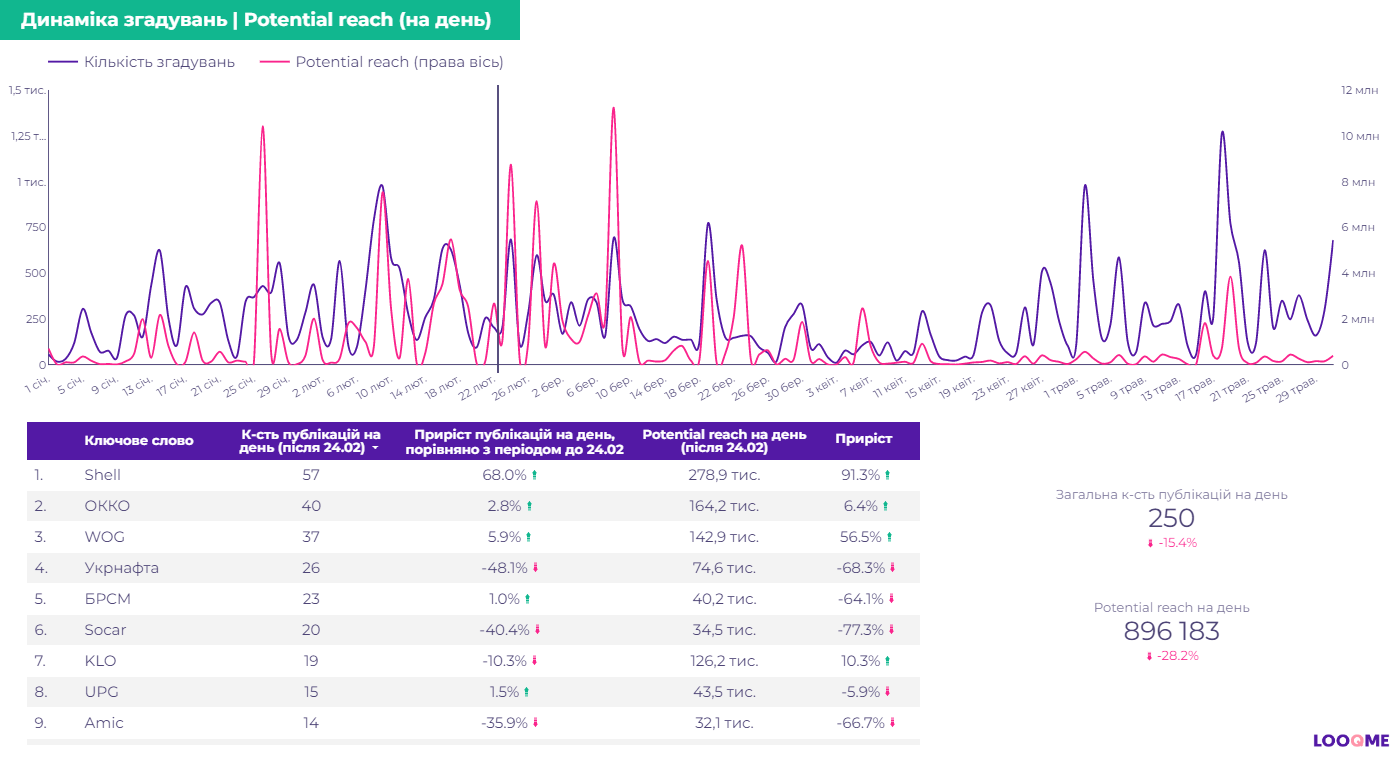Click the 164,2 тис. reach value
Viewport: 1393px width, 769px height.
coord(724,506)
